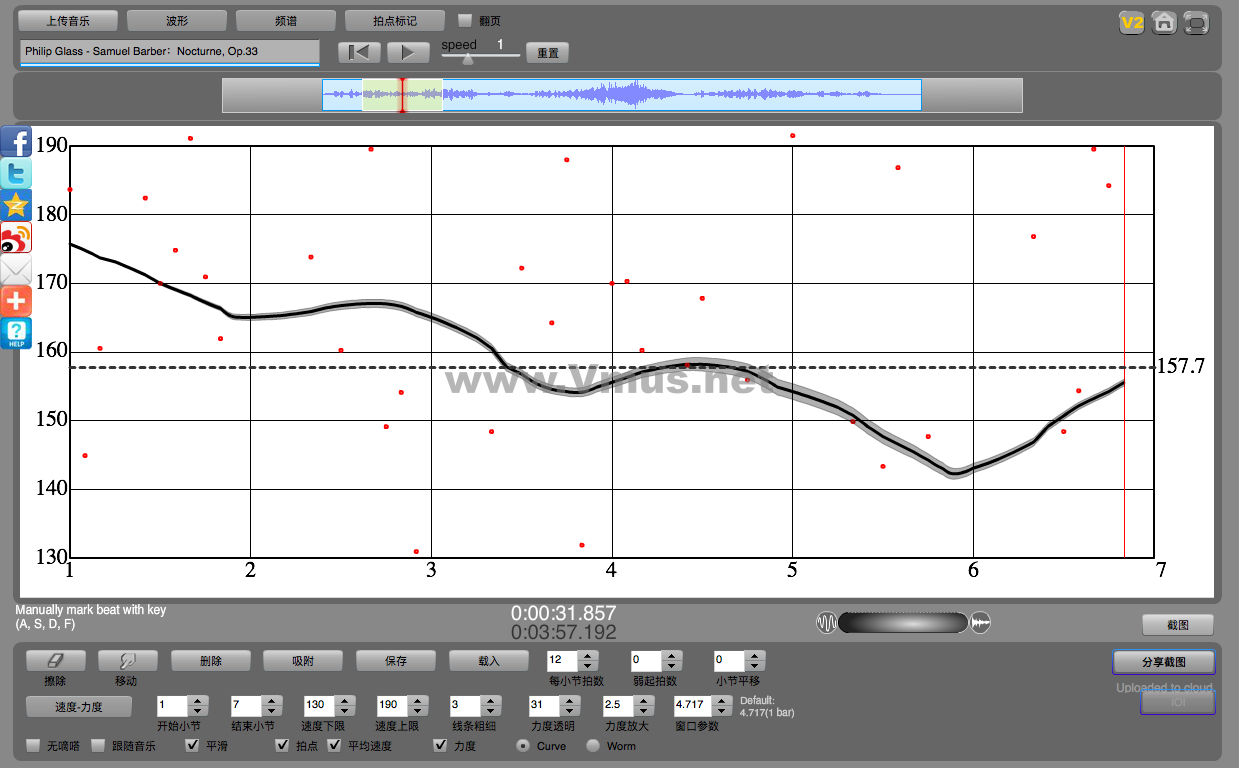Click the email envelope share icon
This screenshot has height=768, width=1239.
[16, 269]
